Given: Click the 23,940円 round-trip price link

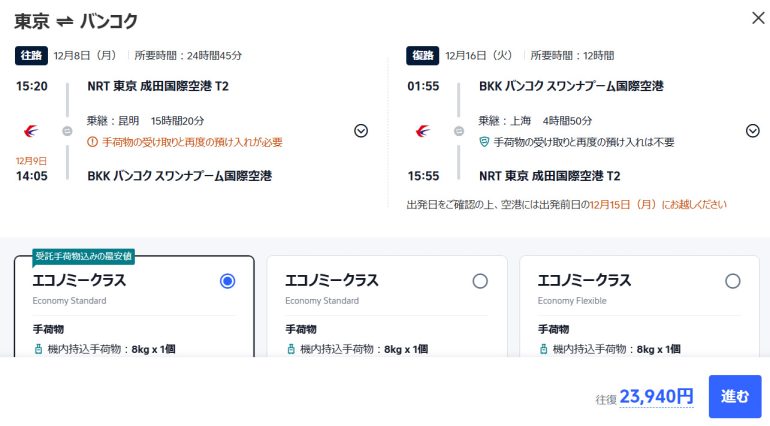Looking at the screenshot, I should [x=656, y=397].
